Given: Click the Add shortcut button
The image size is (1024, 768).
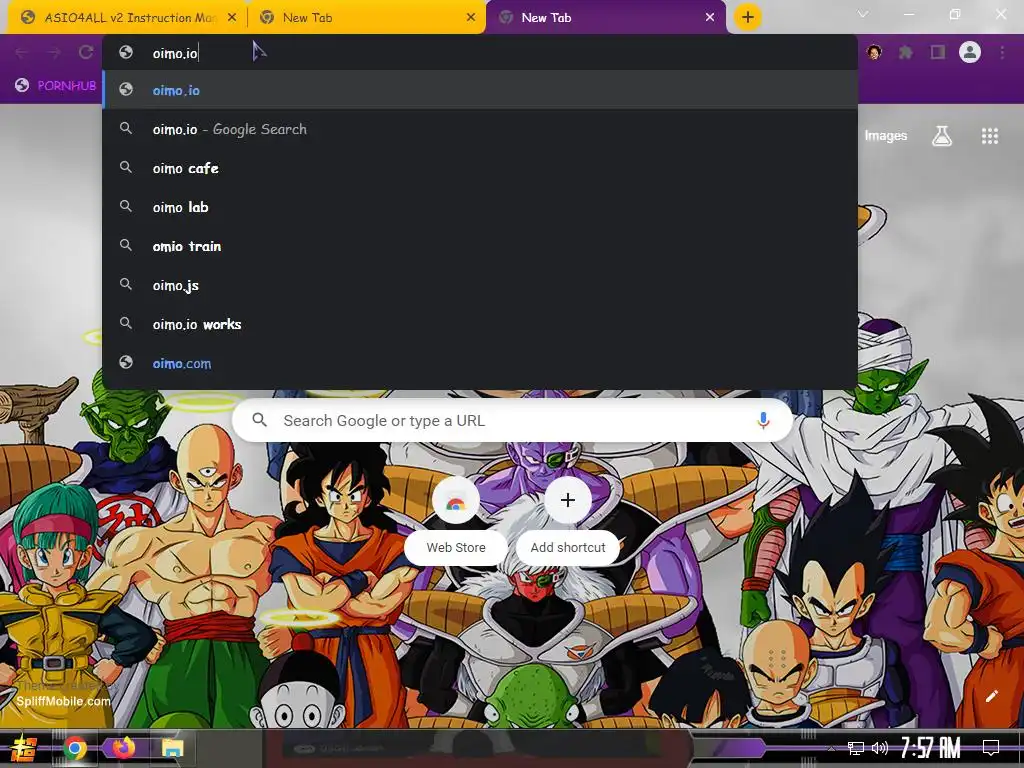Looking at the screenshot, I should click(x=568, y=519).
